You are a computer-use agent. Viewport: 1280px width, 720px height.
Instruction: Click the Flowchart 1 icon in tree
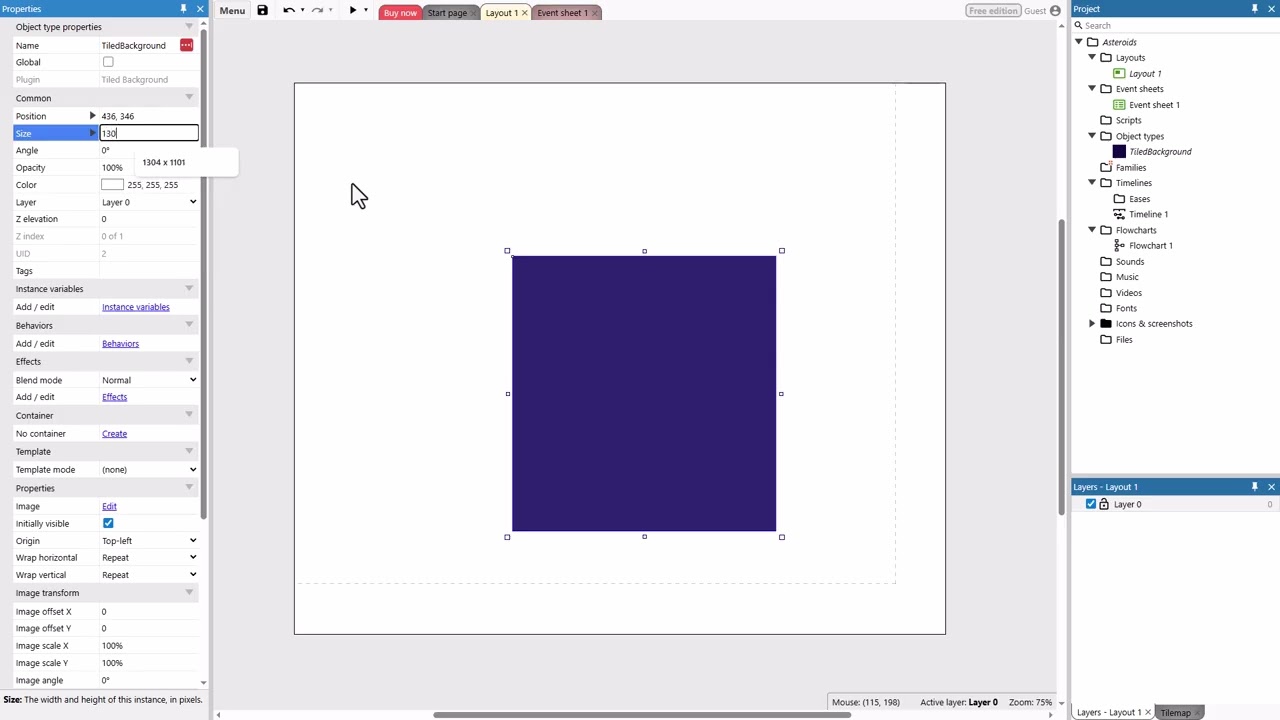1119,246
